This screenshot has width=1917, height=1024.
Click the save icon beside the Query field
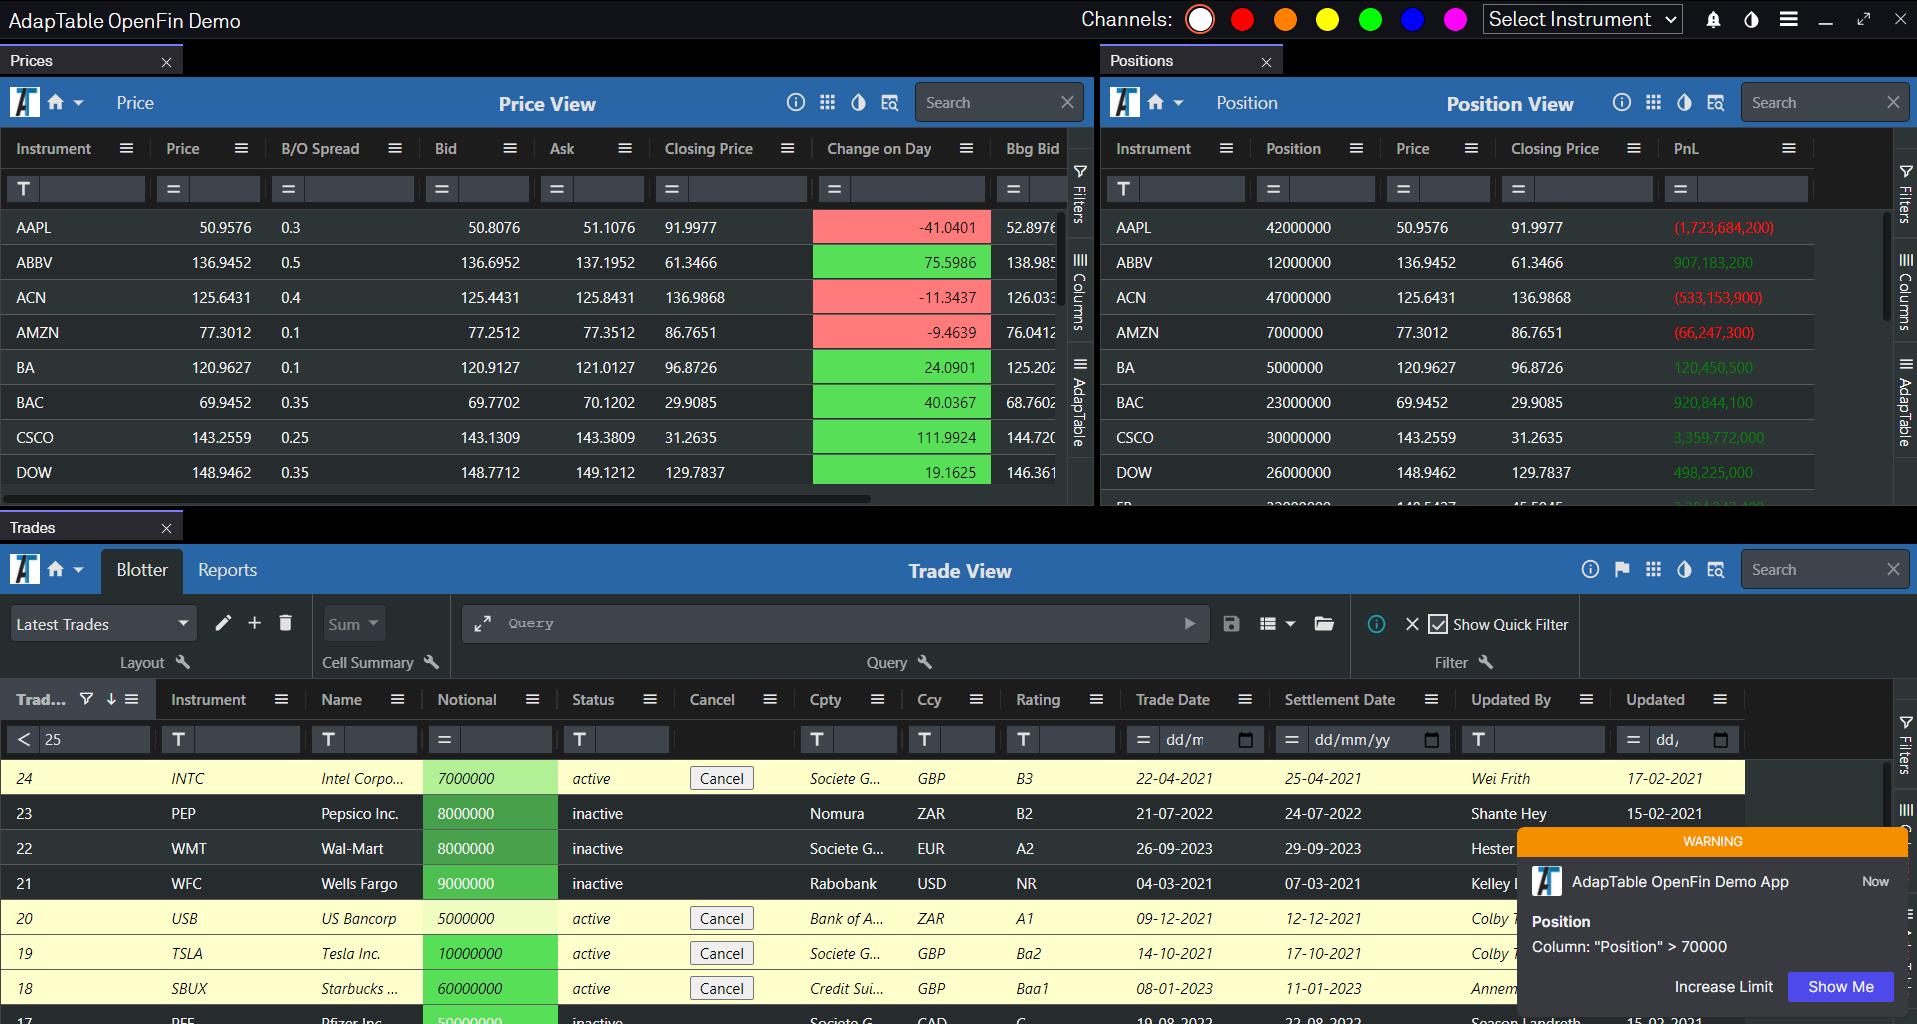(x=1231, y=623)
